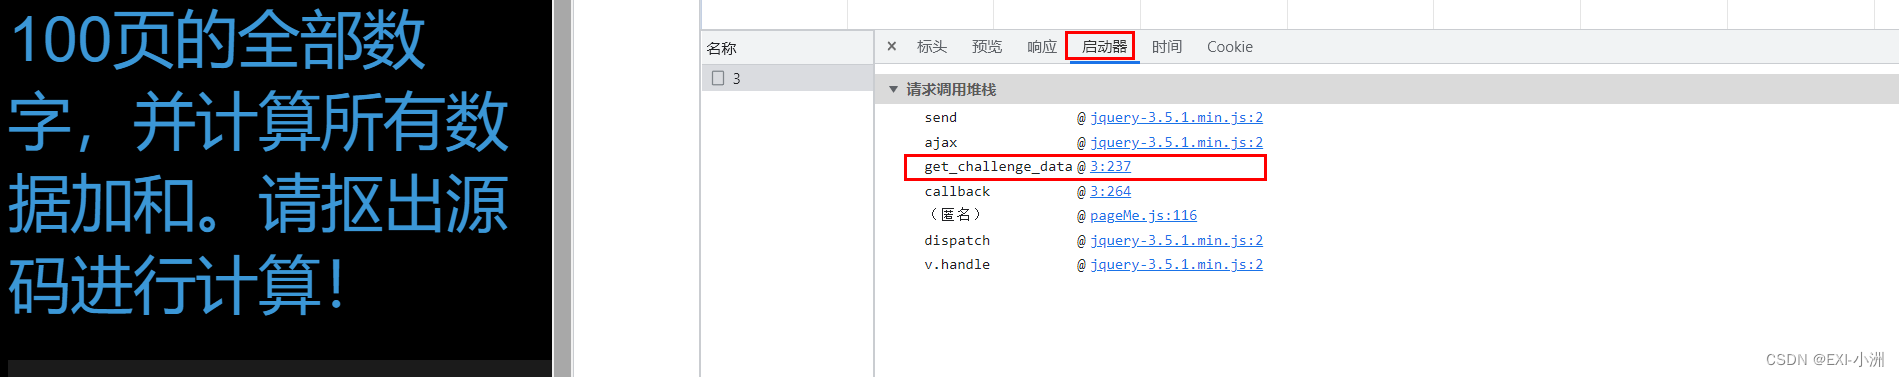Switch to the 时间 tab

point(1167,46)
